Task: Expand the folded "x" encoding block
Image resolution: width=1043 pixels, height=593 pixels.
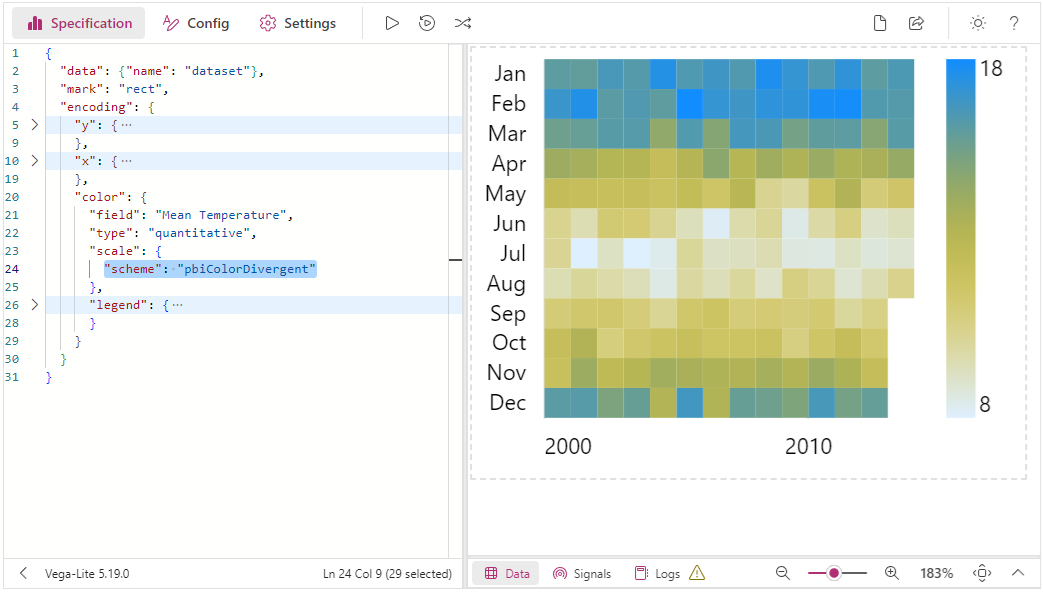Action: 35,160
